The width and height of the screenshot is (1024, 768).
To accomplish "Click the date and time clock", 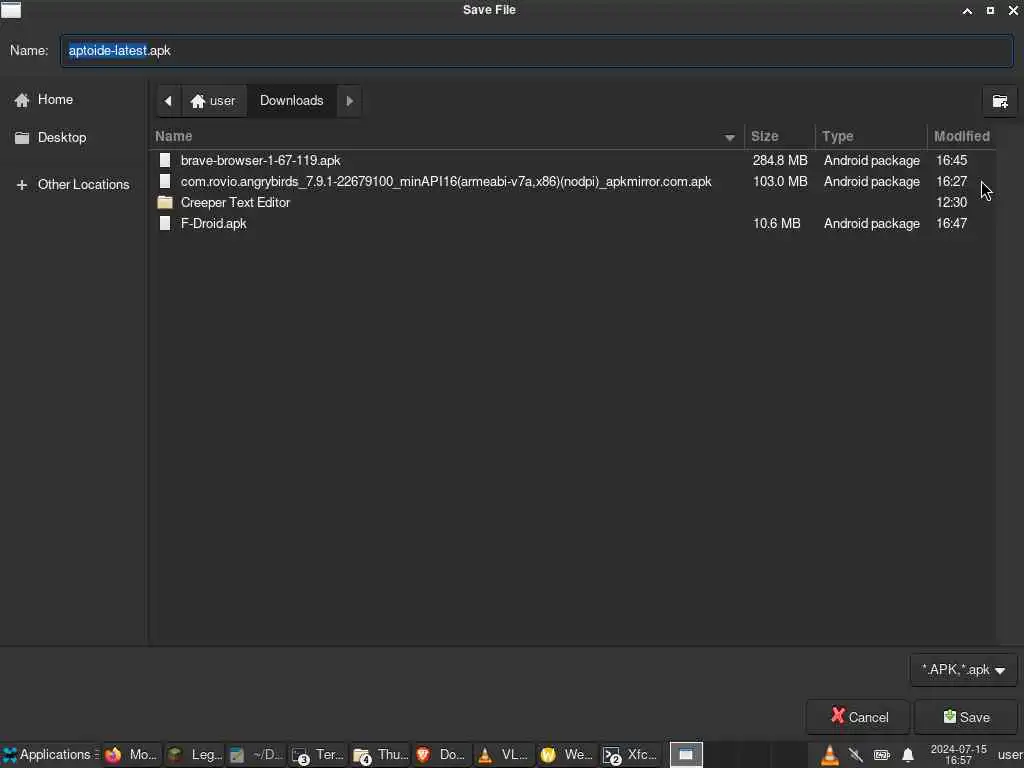I will (x=958, y=755).
